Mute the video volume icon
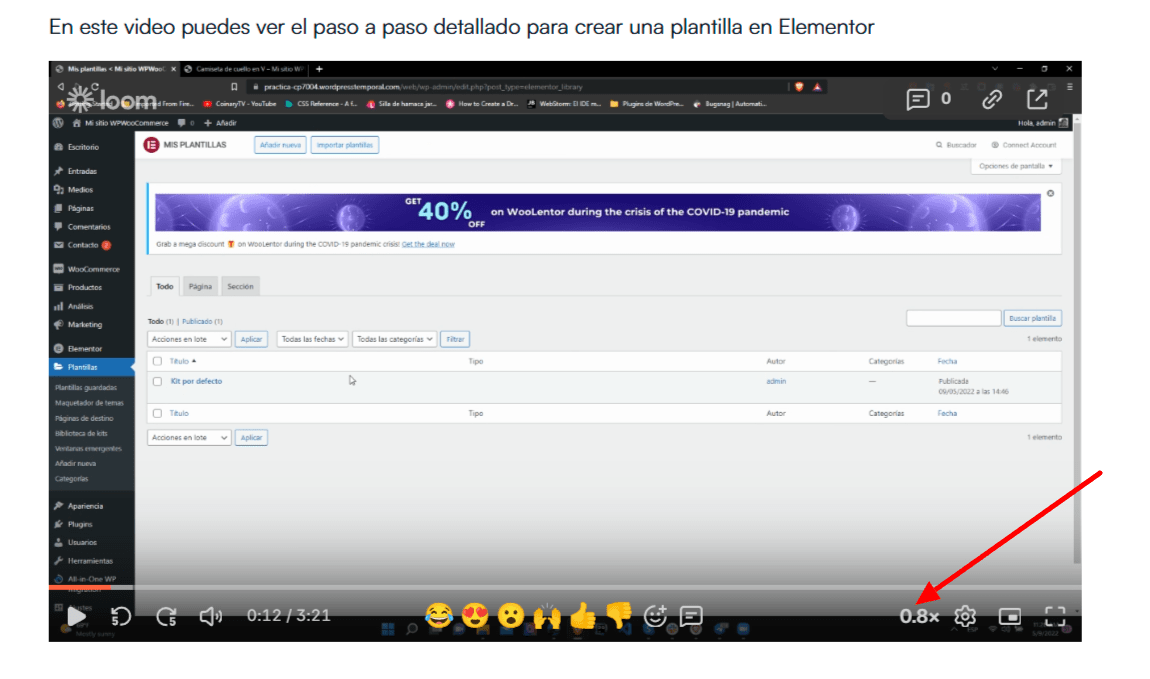 (x=211, y=616)
